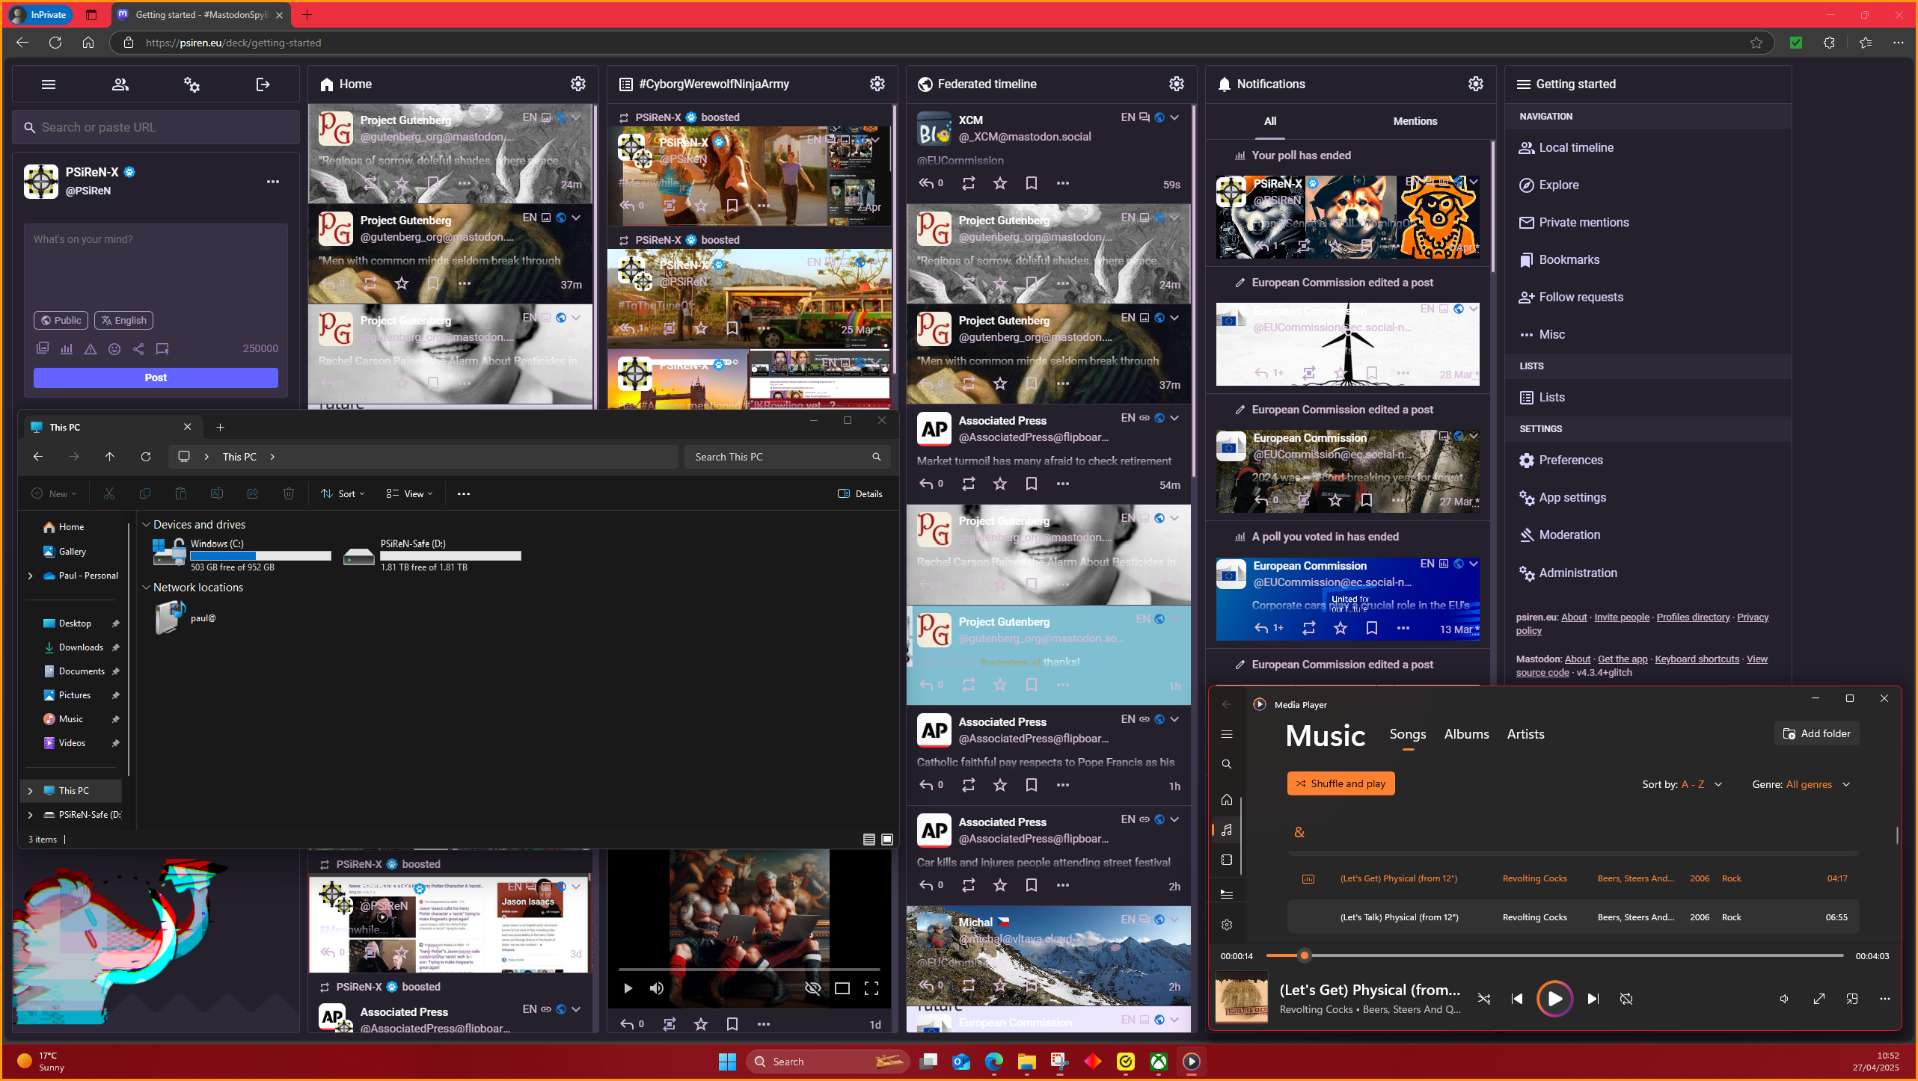Viewport: 1918px width, 1081px height.
Task: Open the emoji picker in compose box
Action: [x=114, y=349]
